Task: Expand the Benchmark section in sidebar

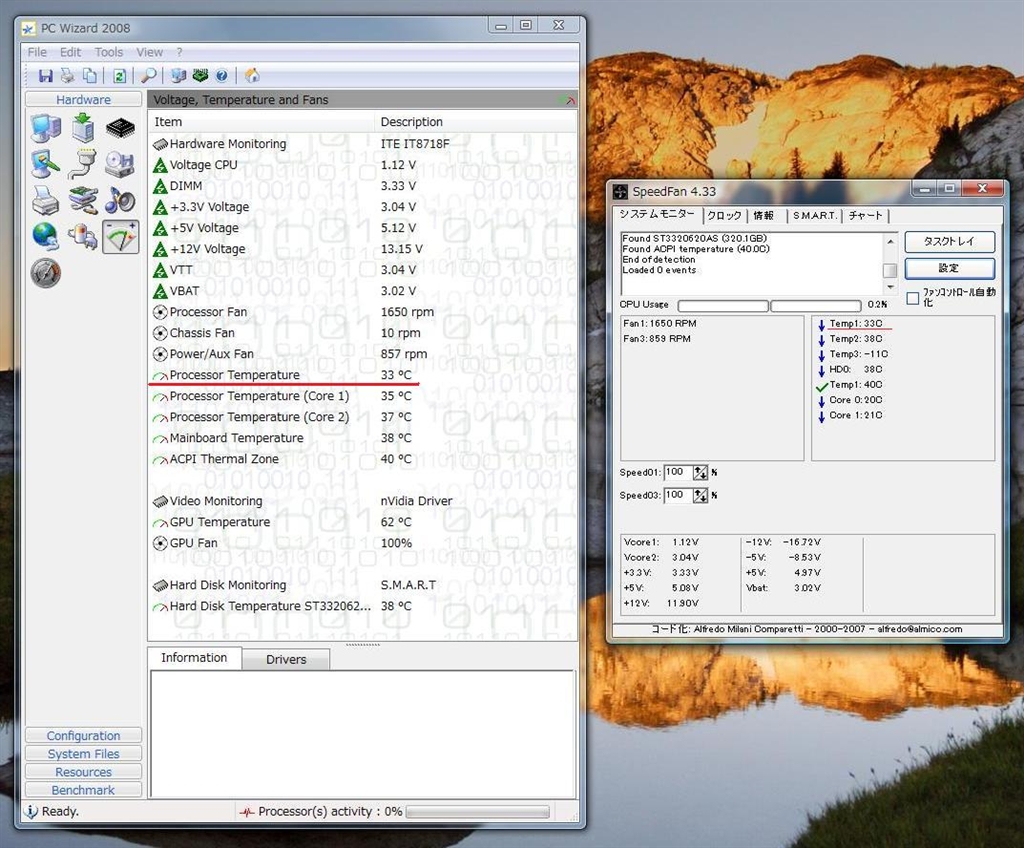Action: coord(83,790)
